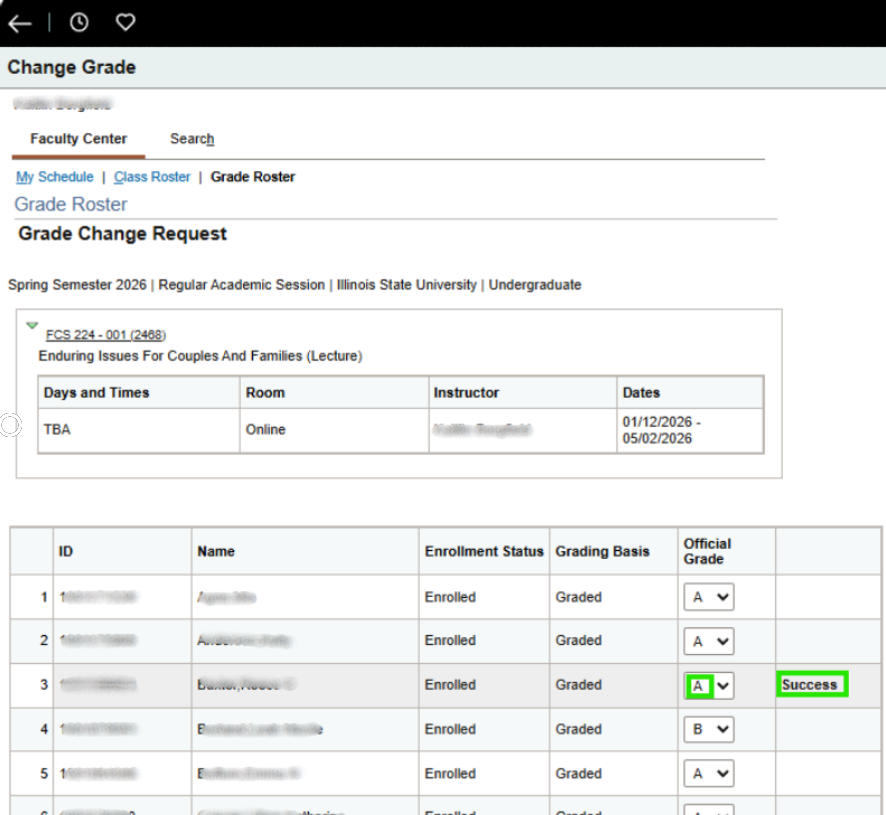Open the FCS 224 - 001 (2468) link
Screen dimensions: 886x815
pyautogui.click(x=106, y=335)
